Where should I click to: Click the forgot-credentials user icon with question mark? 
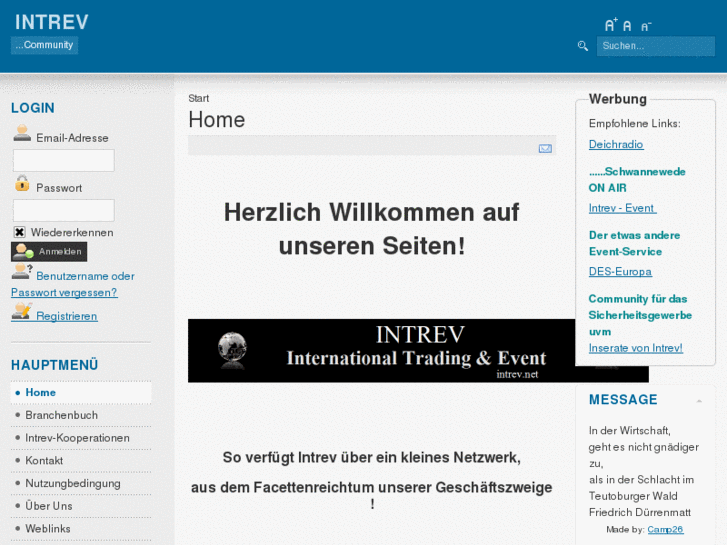pyautogui.click(x=22, y=271)
